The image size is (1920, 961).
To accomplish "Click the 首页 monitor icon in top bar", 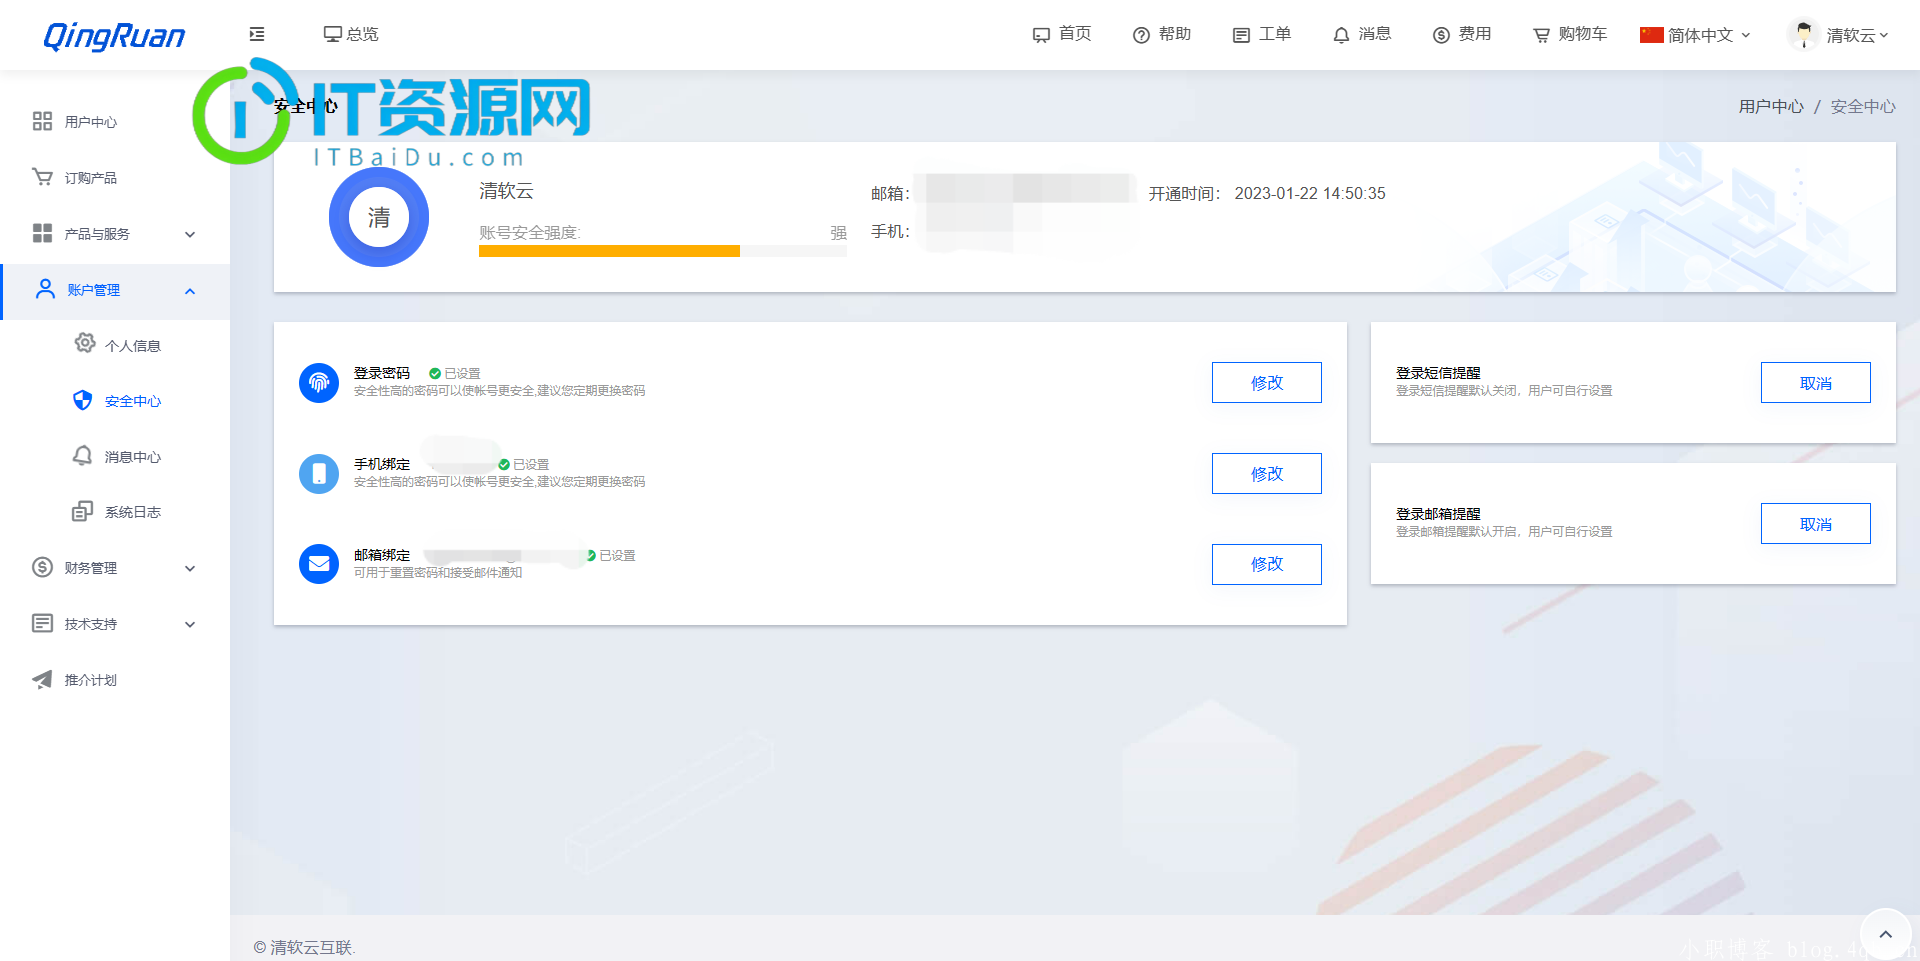I will pyautogui.click(x=1041, y=35).
